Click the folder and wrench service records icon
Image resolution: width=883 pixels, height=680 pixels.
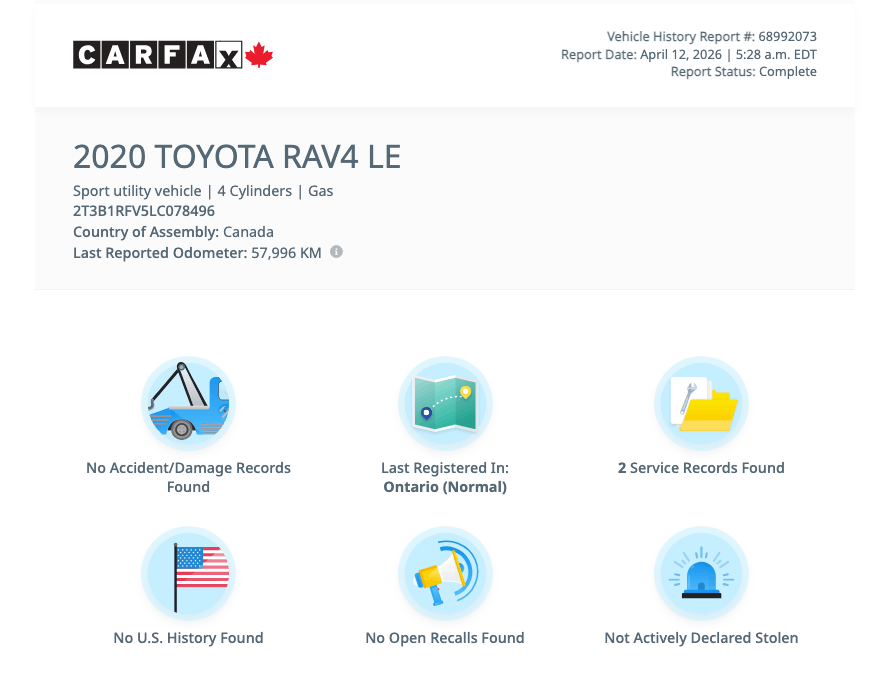pyautogui.click(x=701, y=404)
